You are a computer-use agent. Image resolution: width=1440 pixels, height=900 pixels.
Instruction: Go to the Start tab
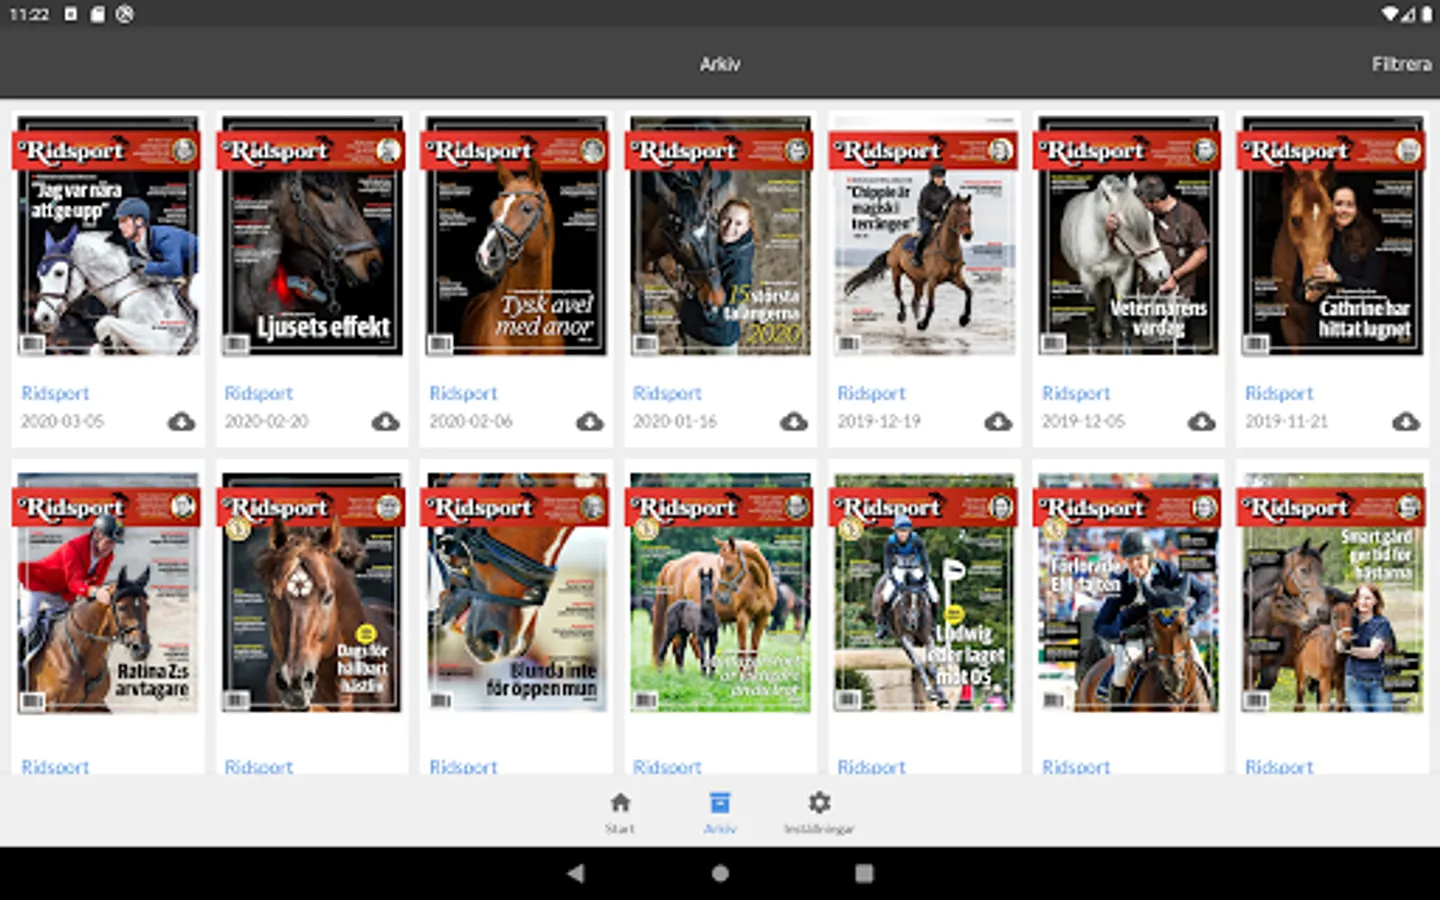click(620, 812)
